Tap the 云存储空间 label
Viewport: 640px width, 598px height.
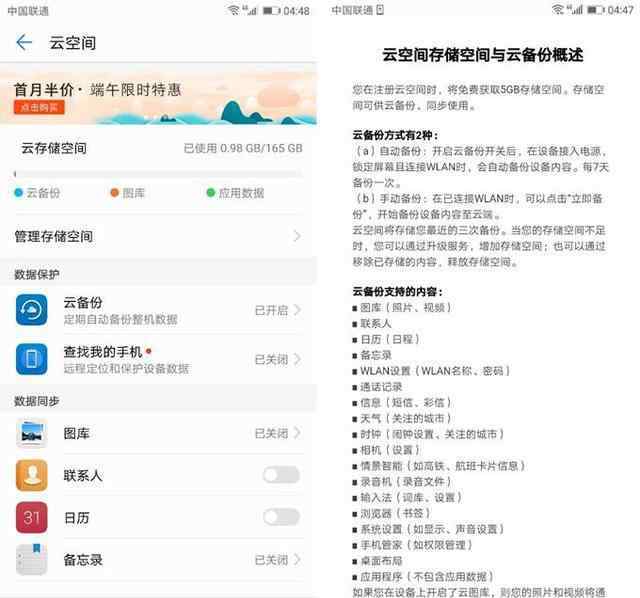coord(53,148)
